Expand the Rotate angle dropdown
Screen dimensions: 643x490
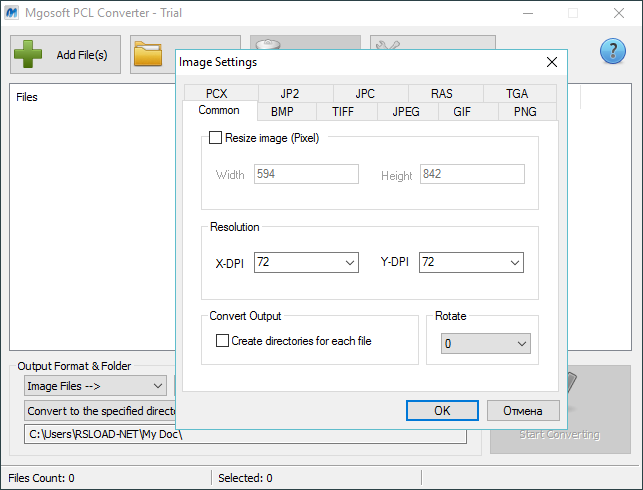click(x=486, y=343)
